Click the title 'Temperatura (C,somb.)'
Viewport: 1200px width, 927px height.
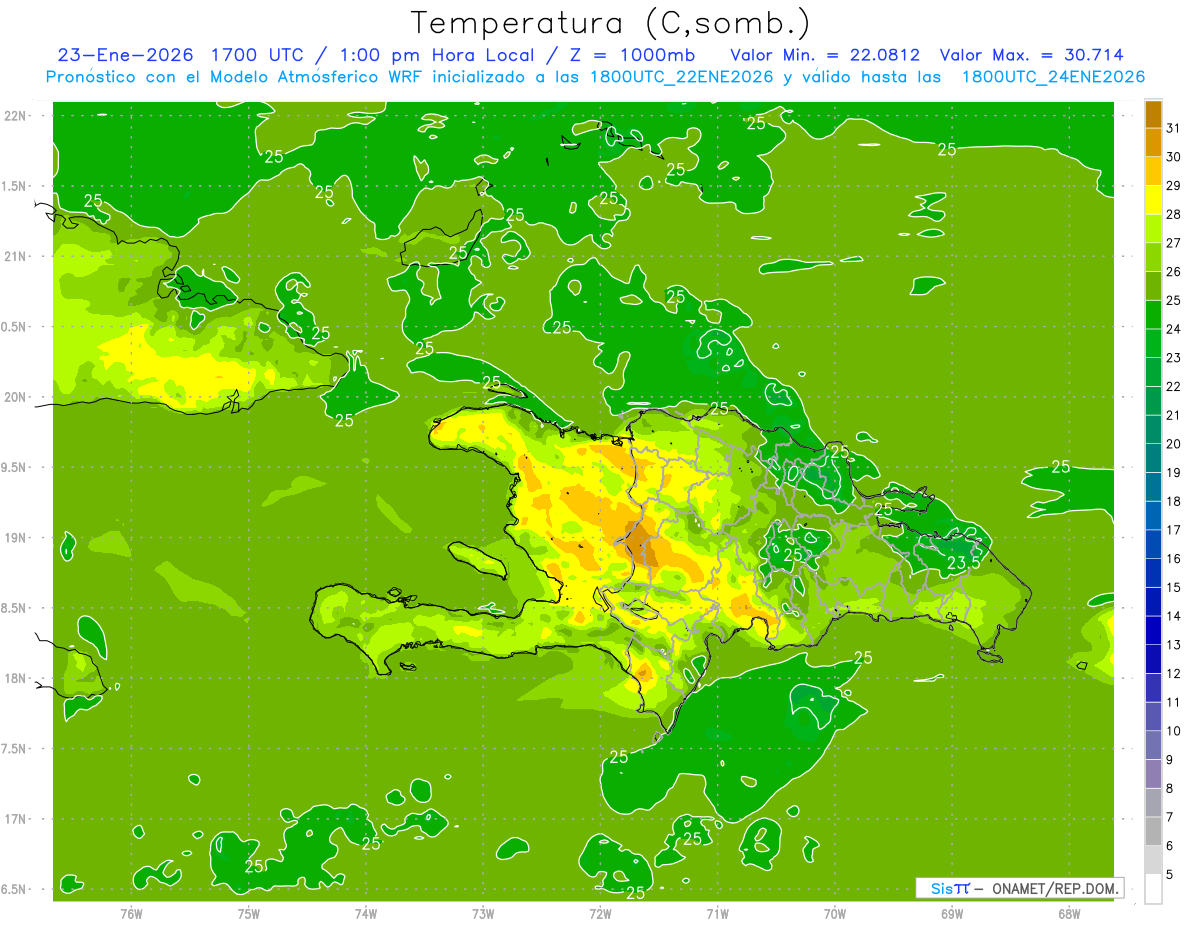pos(611,23)
